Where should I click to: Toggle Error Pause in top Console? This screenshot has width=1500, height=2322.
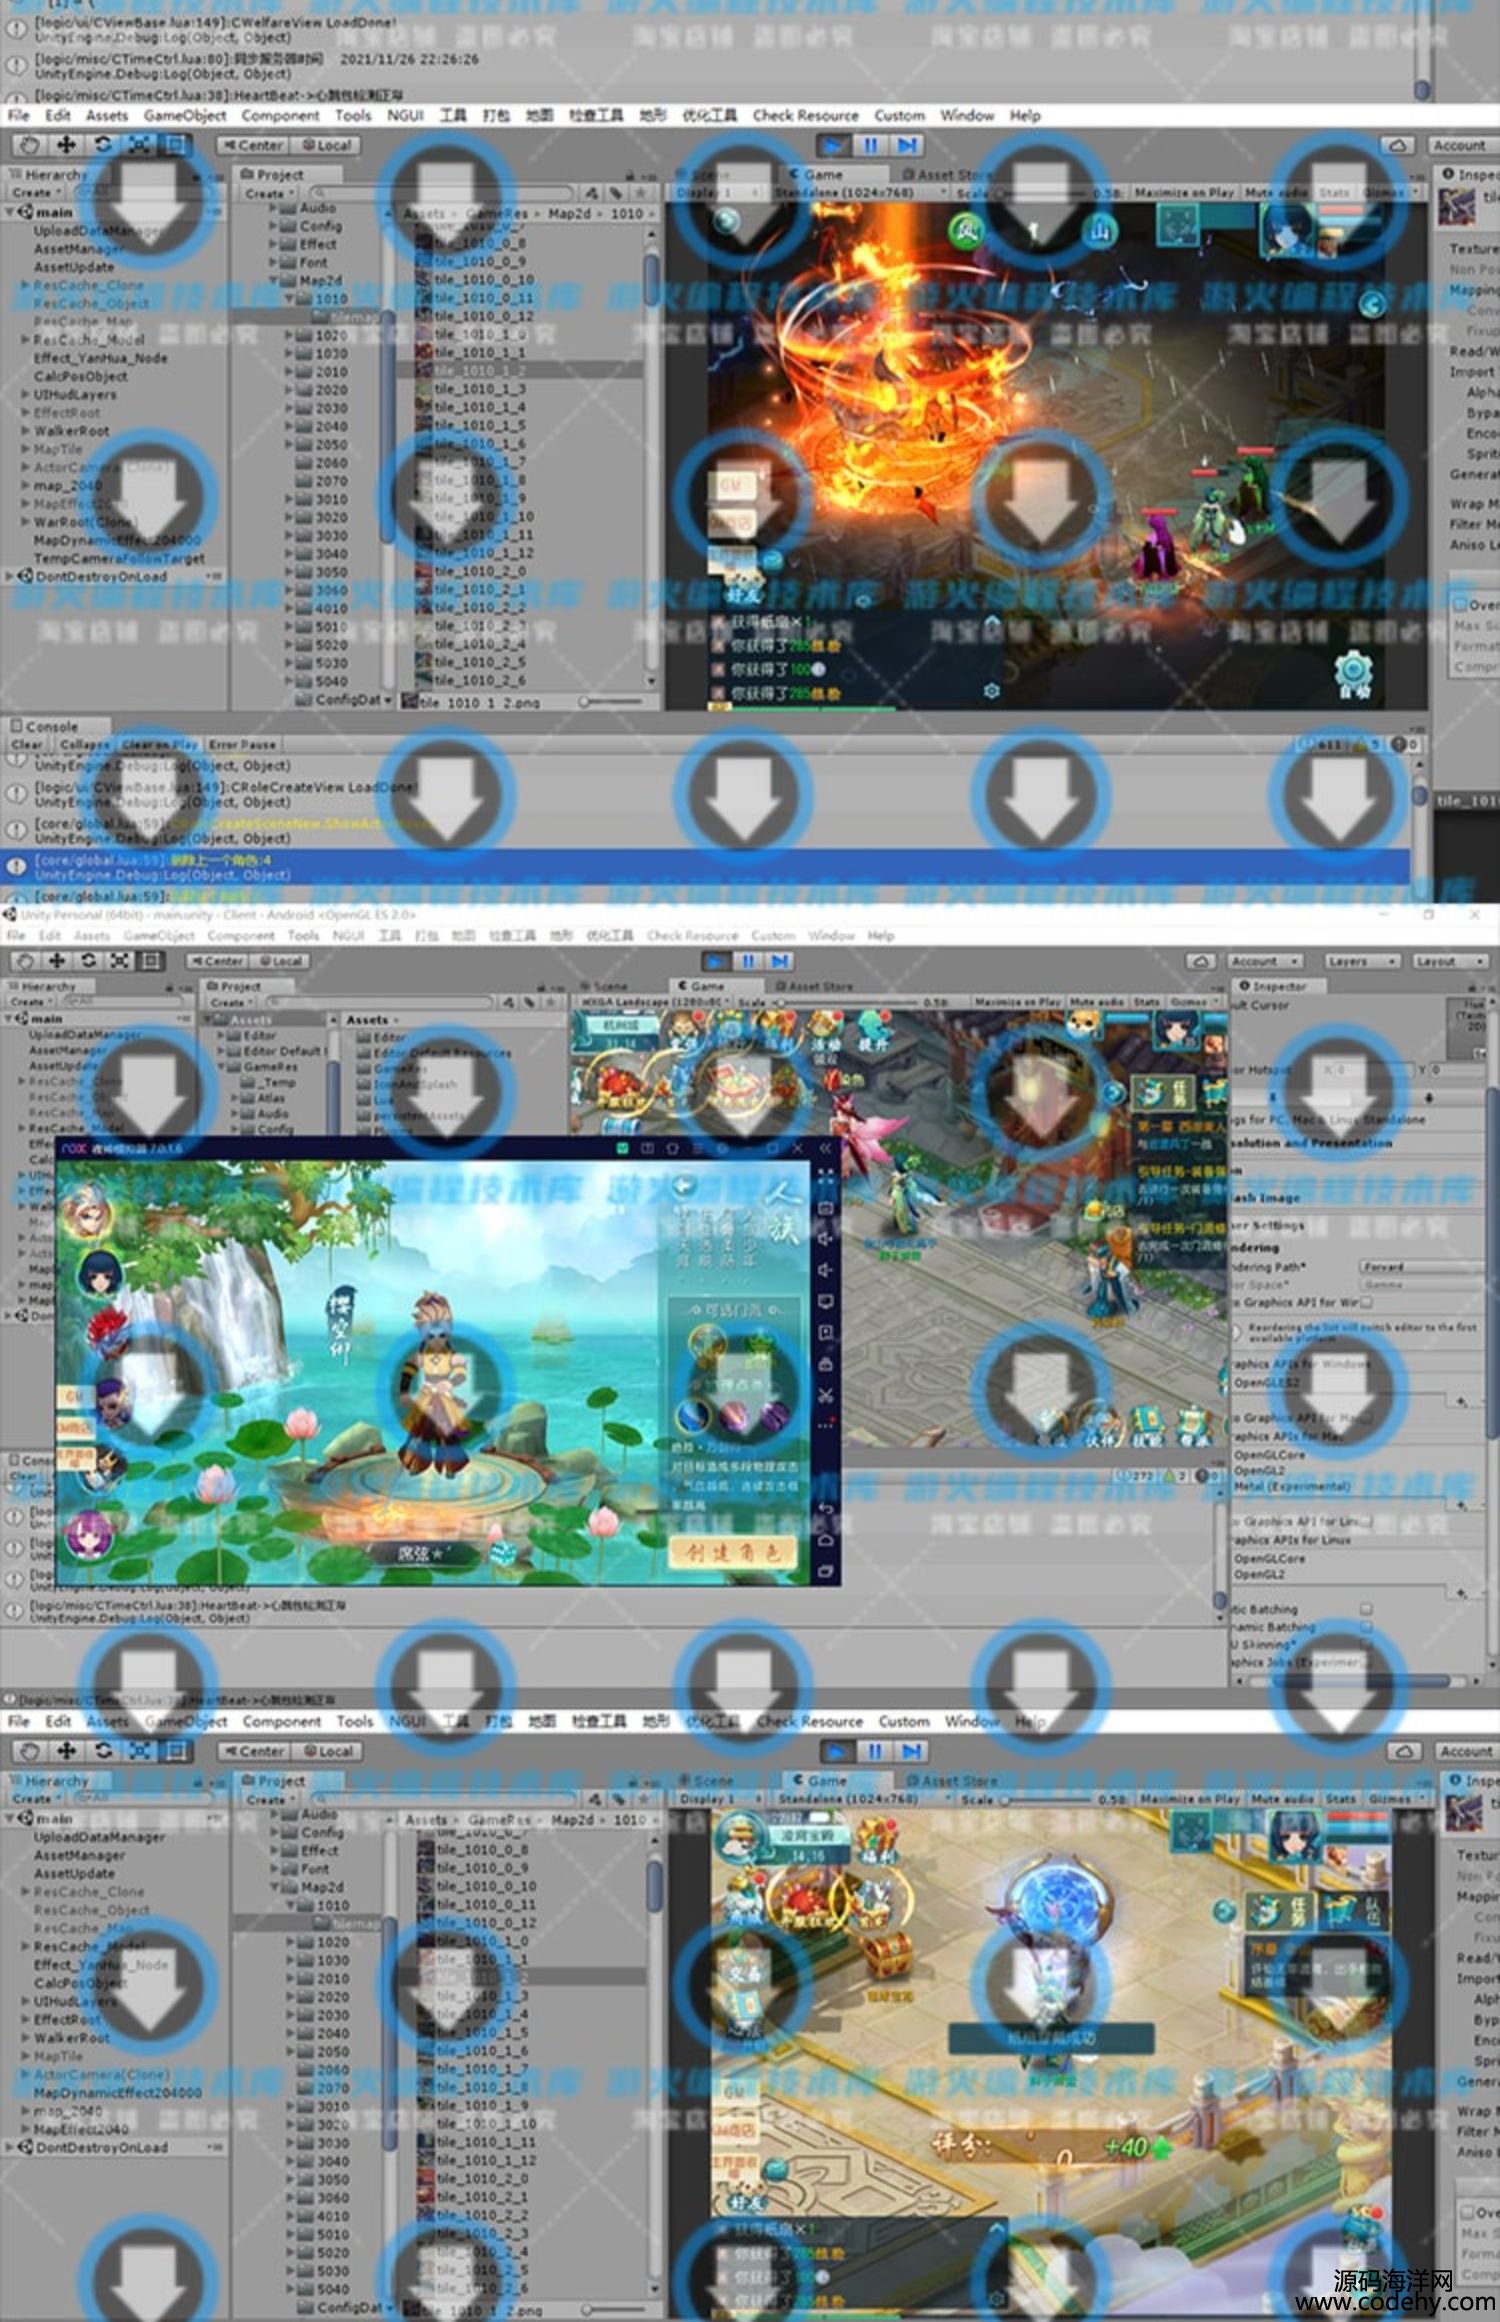(242, 745)
